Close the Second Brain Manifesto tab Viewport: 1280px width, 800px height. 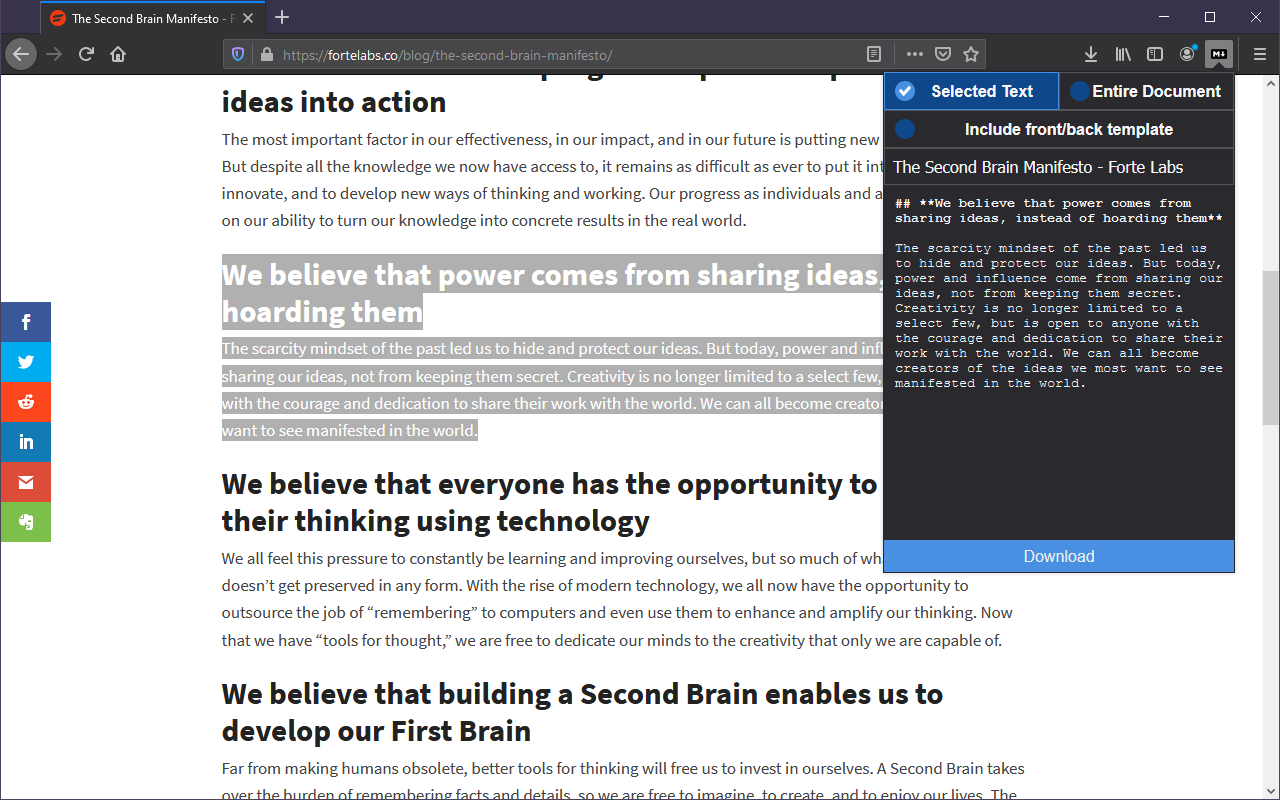pyautogui.click(x=248, y=18)
